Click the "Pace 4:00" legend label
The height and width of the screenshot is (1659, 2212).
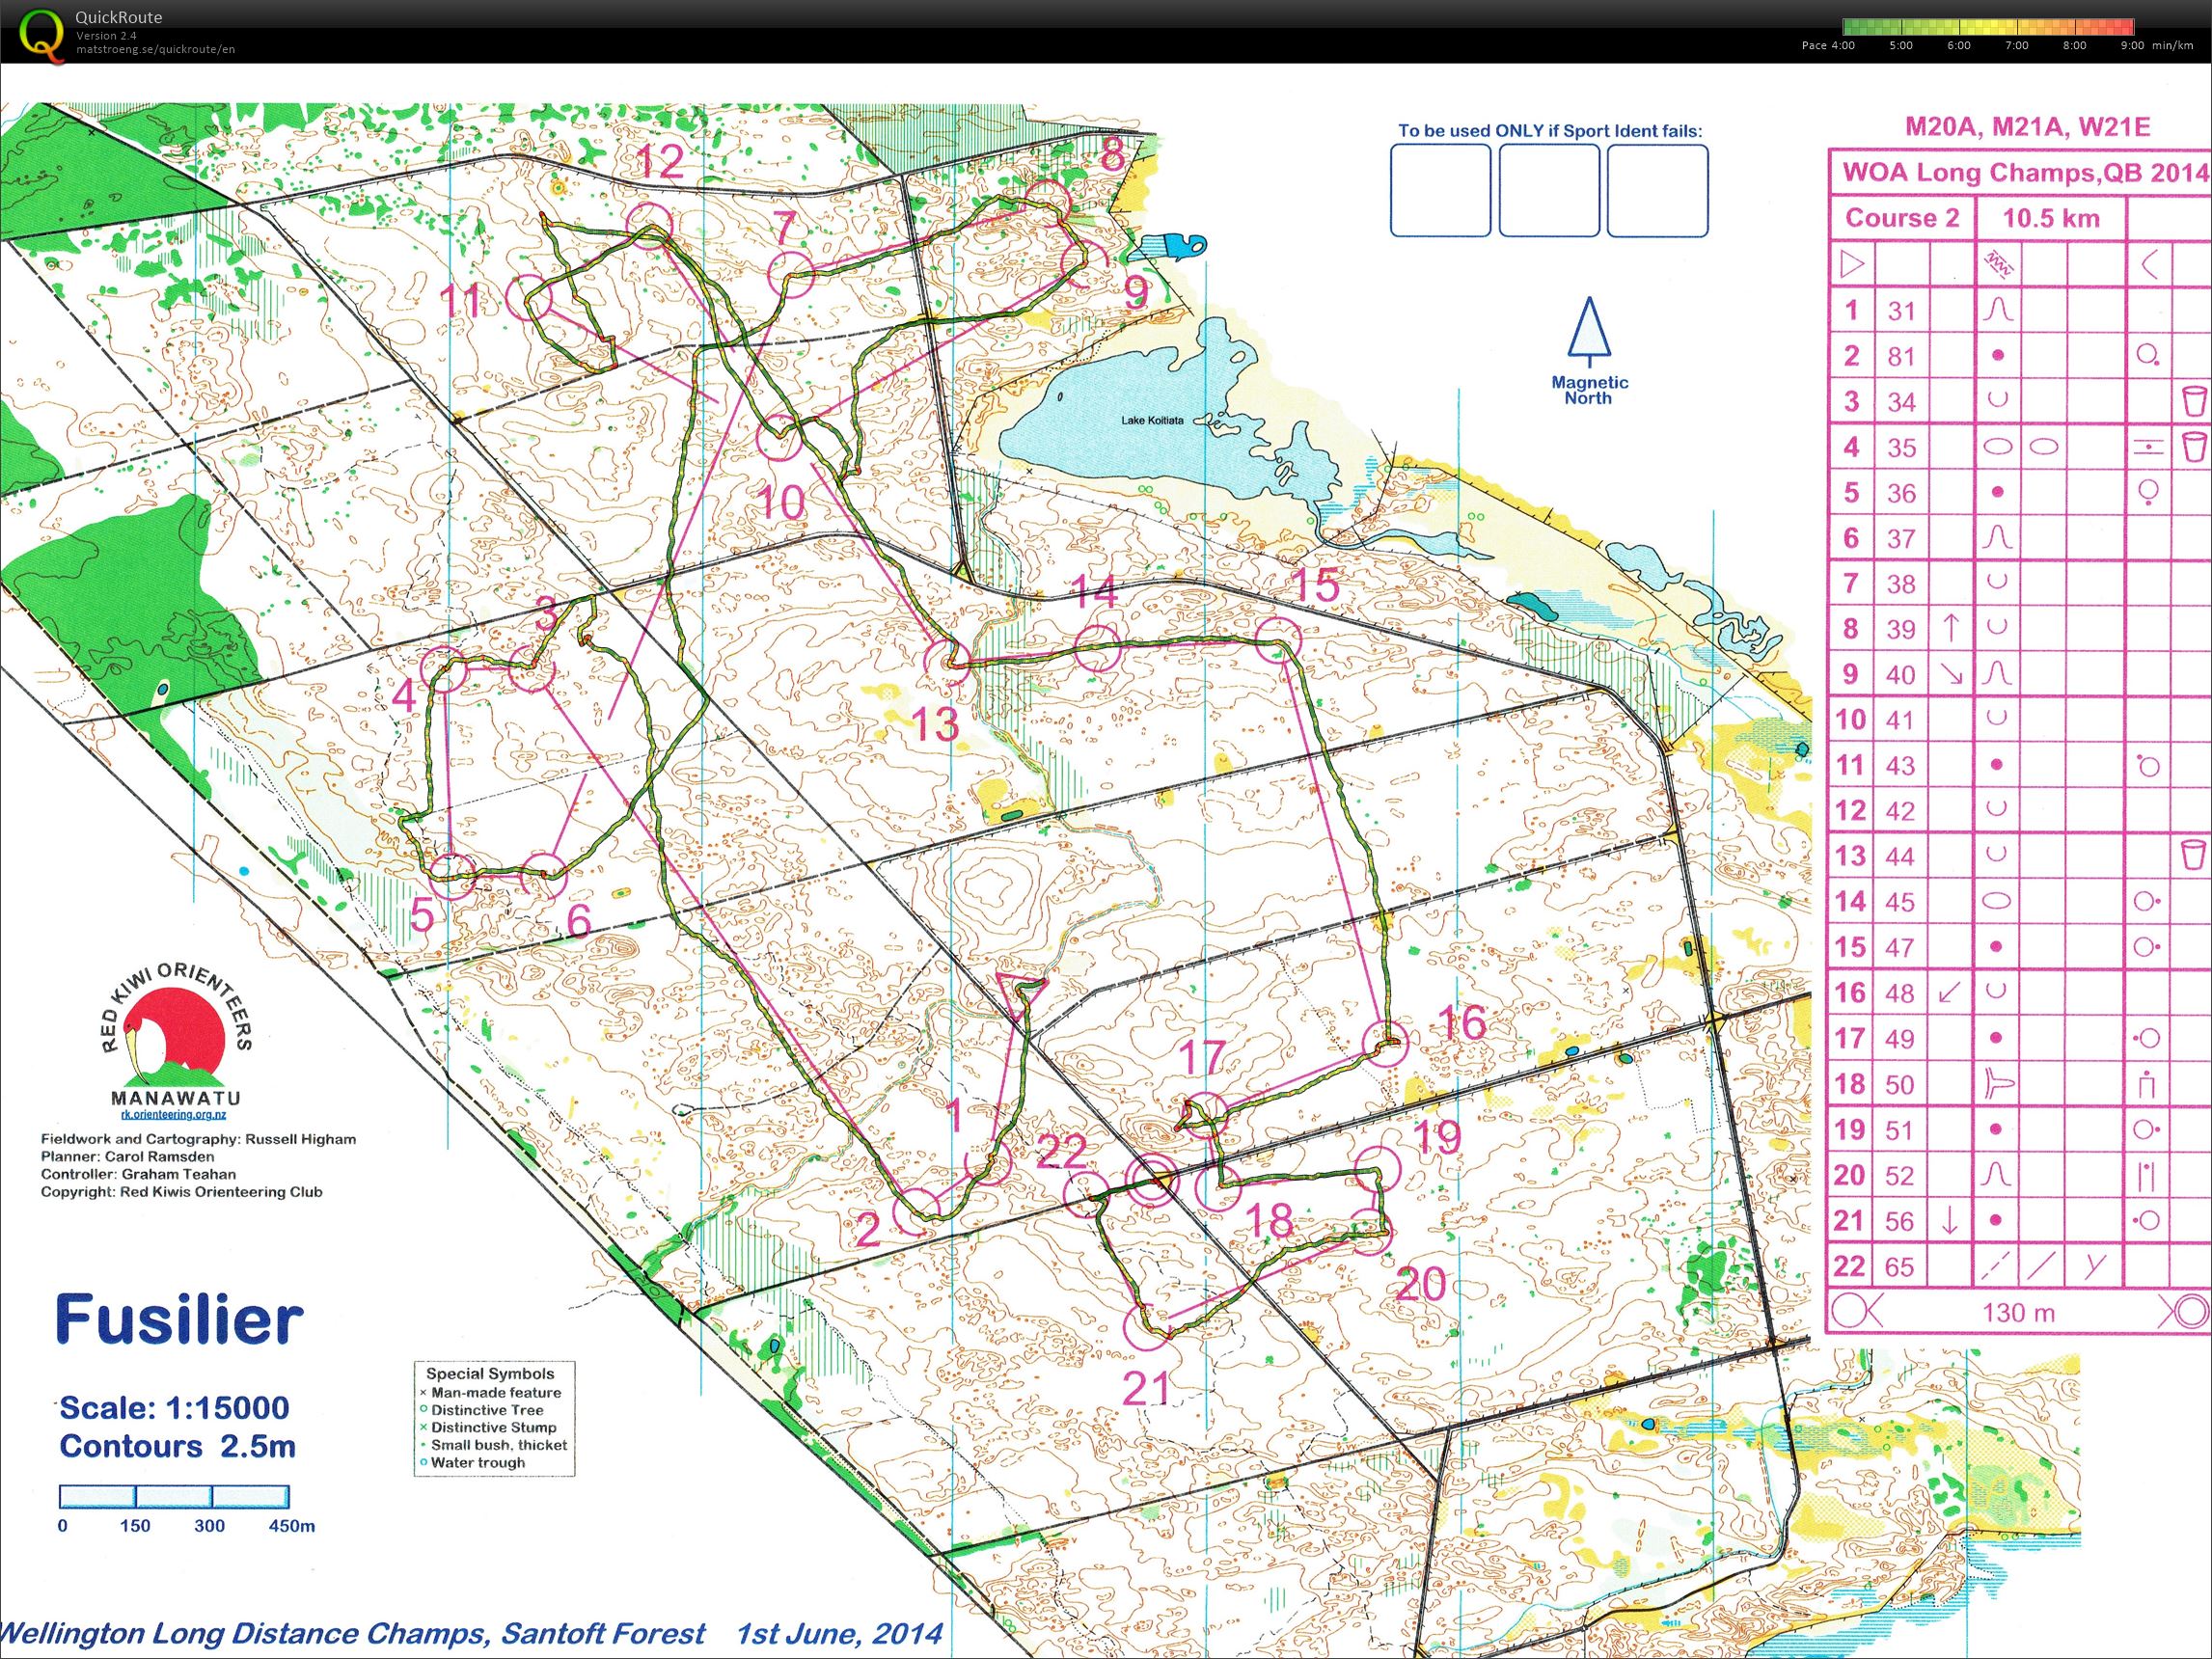tap(1828, 45)
